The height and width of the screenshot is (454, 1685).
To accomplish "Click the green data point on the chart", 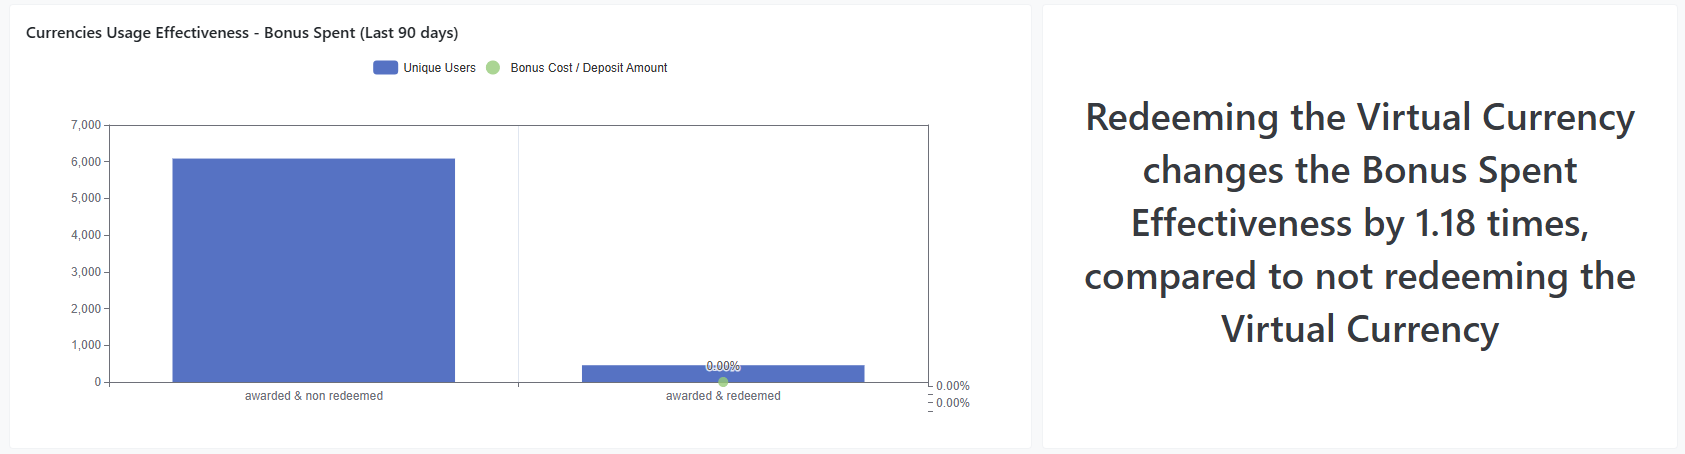I will tap(723, 382).
